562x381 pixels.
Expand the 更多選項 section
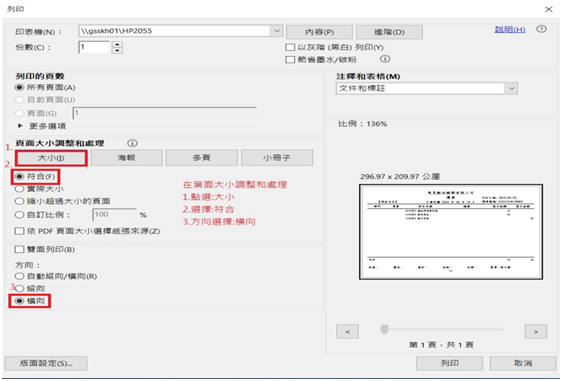click(20, 126)
